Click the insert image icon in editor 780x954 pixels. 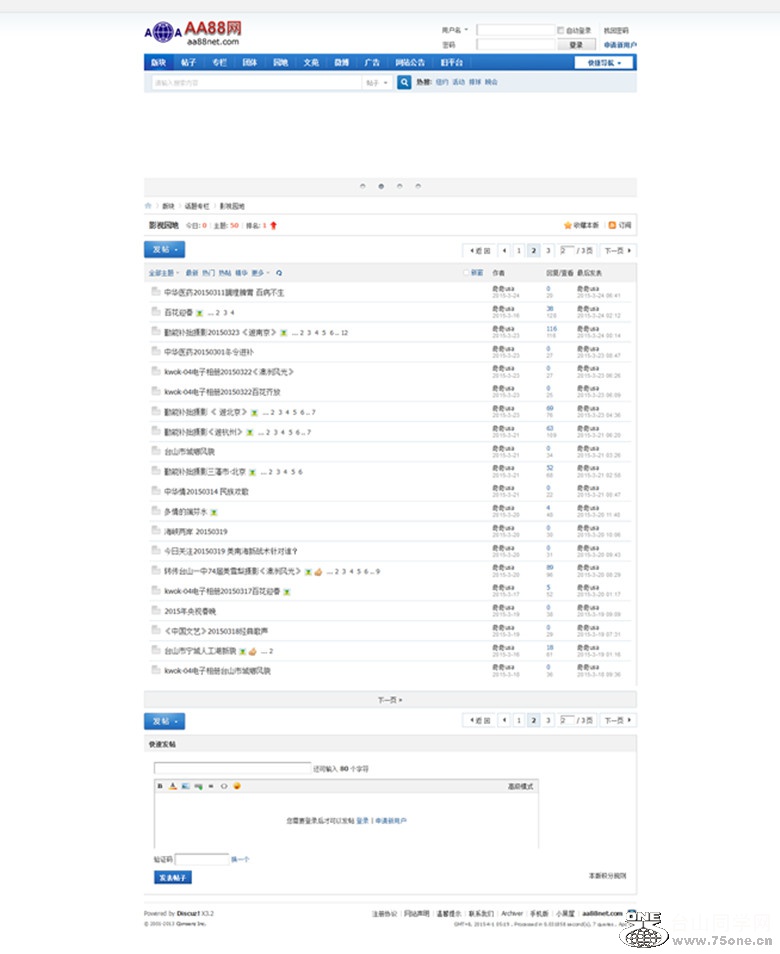[185, 786]
